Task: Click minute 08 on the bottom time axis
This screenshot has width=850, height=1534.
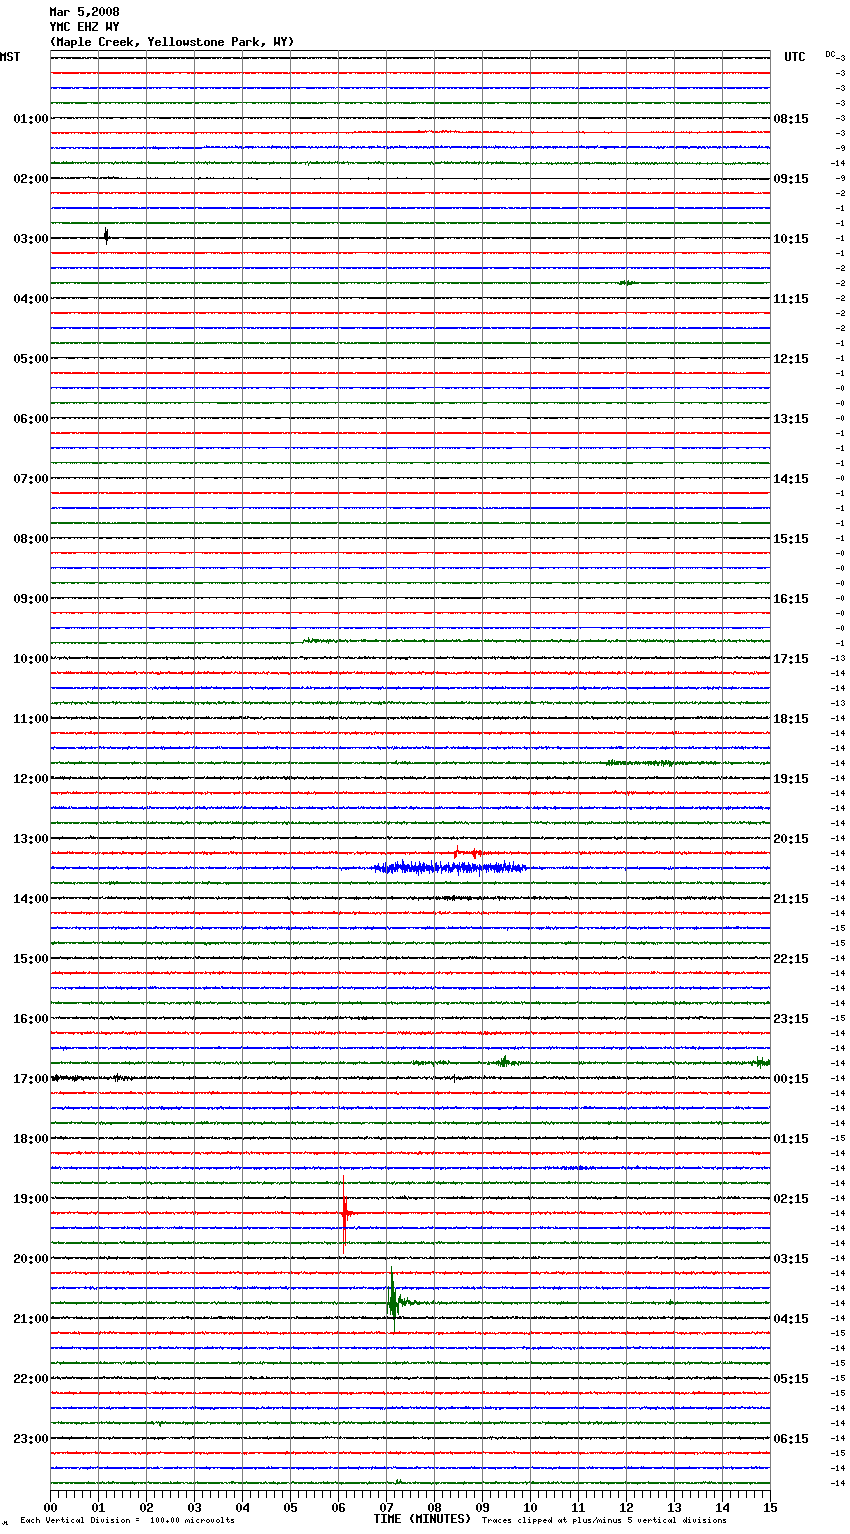Action: pos(434,1507)
